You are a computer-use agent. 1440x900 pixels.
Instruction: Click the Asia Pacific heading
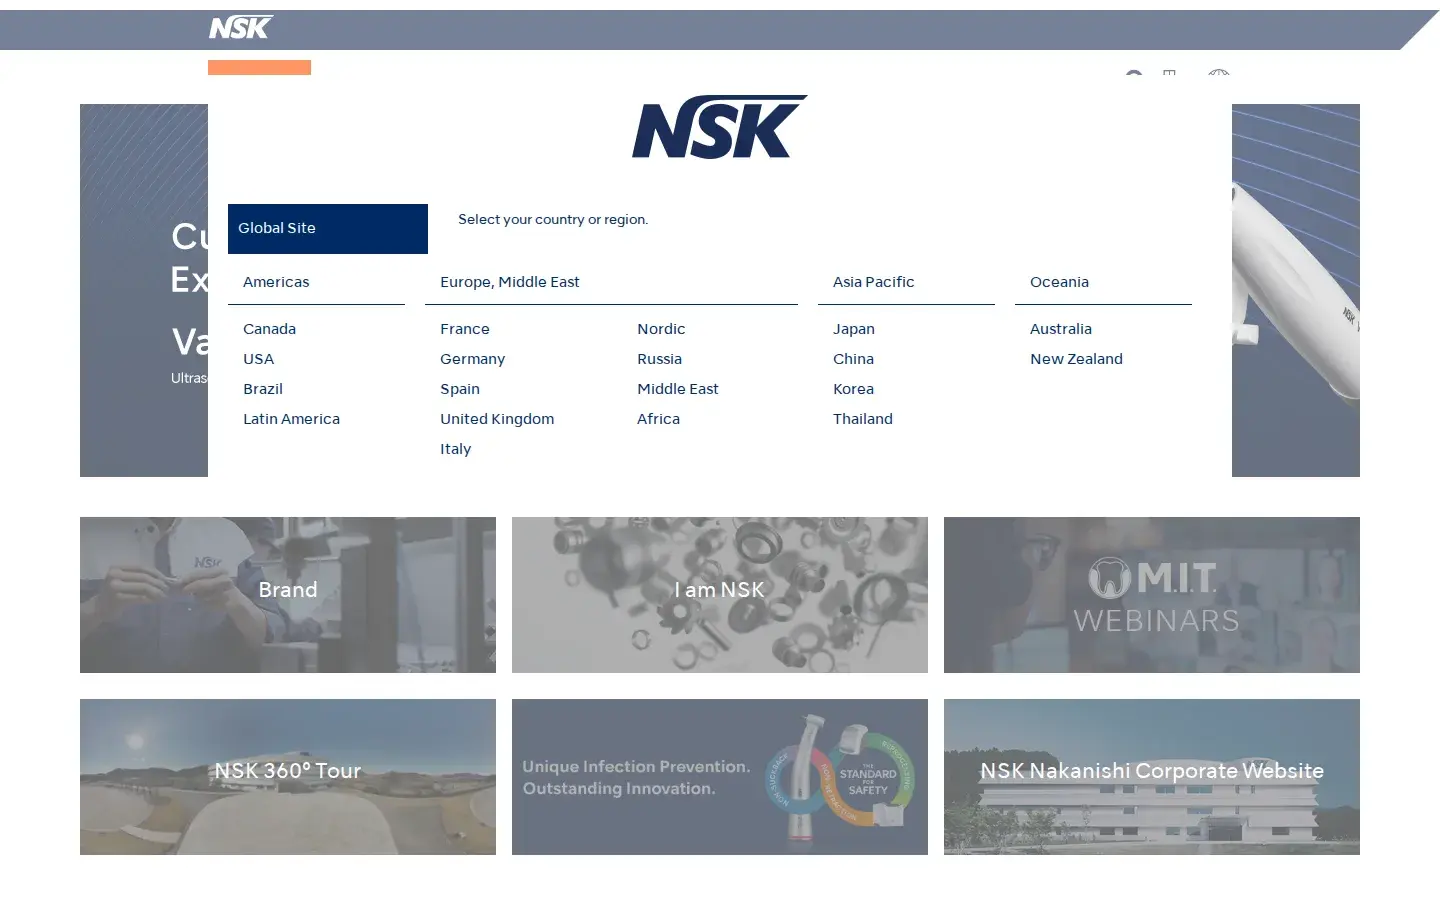pyautogui.click(x=874, y=282)
